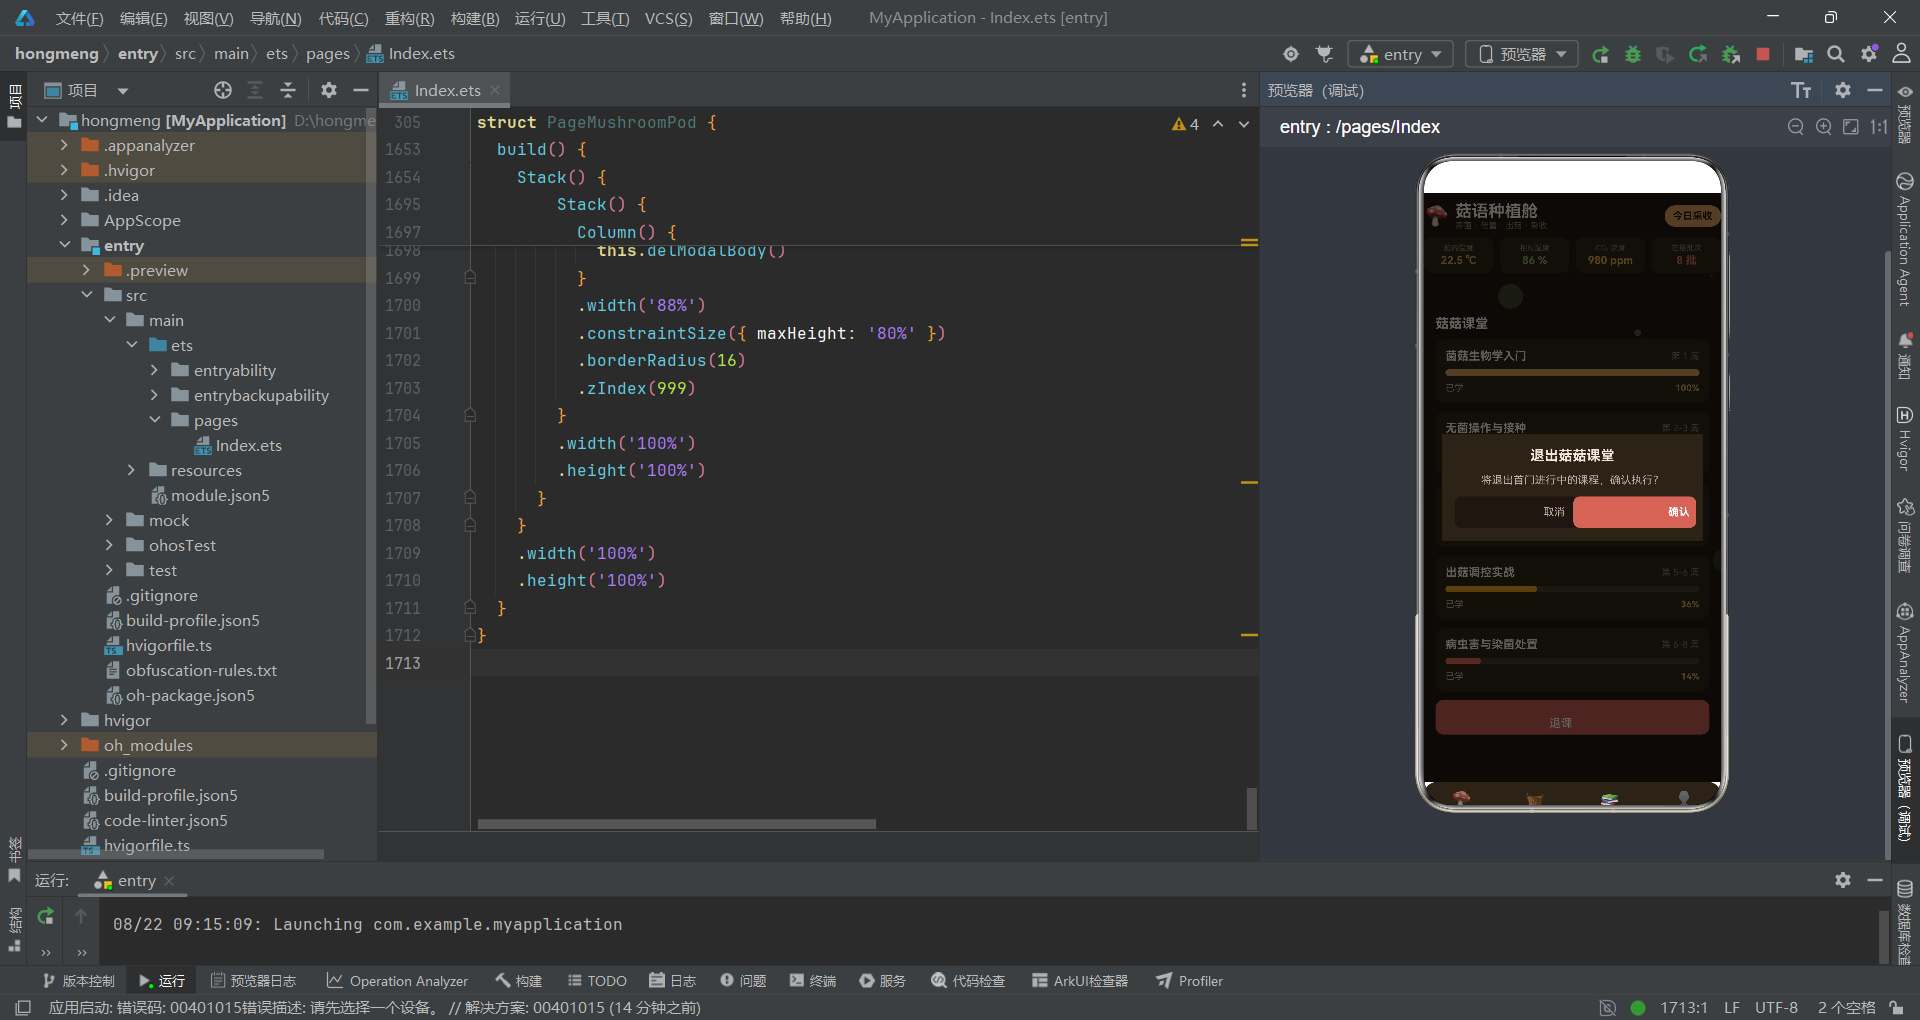Open the 构建(B) menu

click(475, 18)
